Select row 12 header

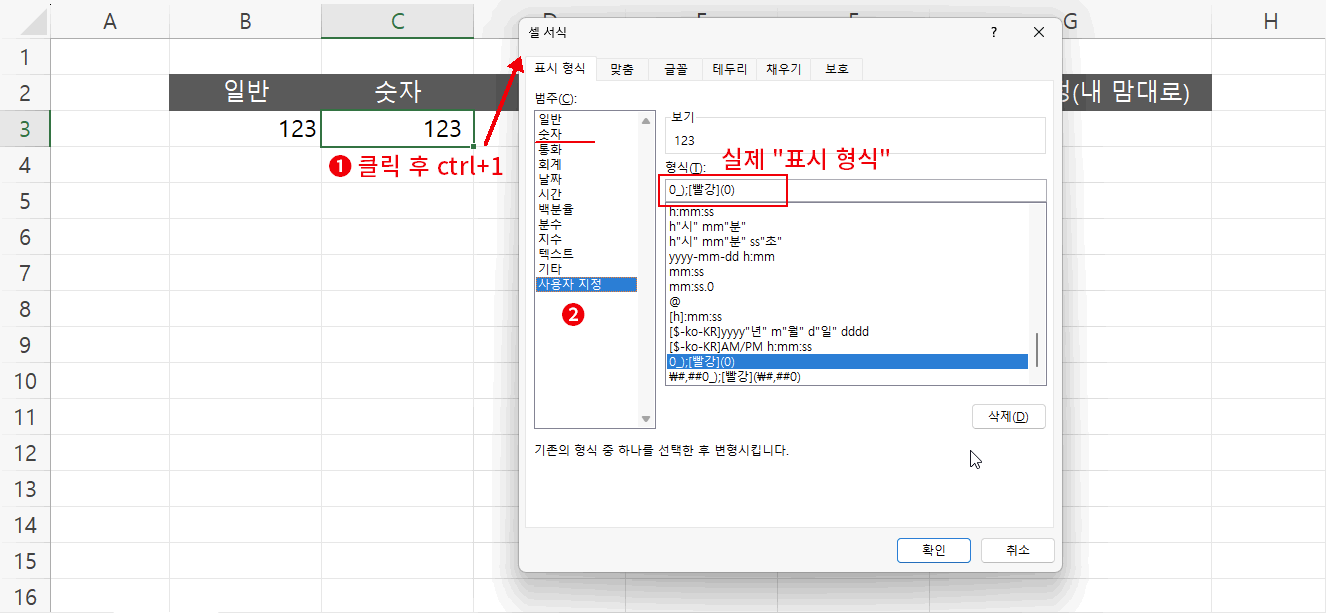[25, 453]
